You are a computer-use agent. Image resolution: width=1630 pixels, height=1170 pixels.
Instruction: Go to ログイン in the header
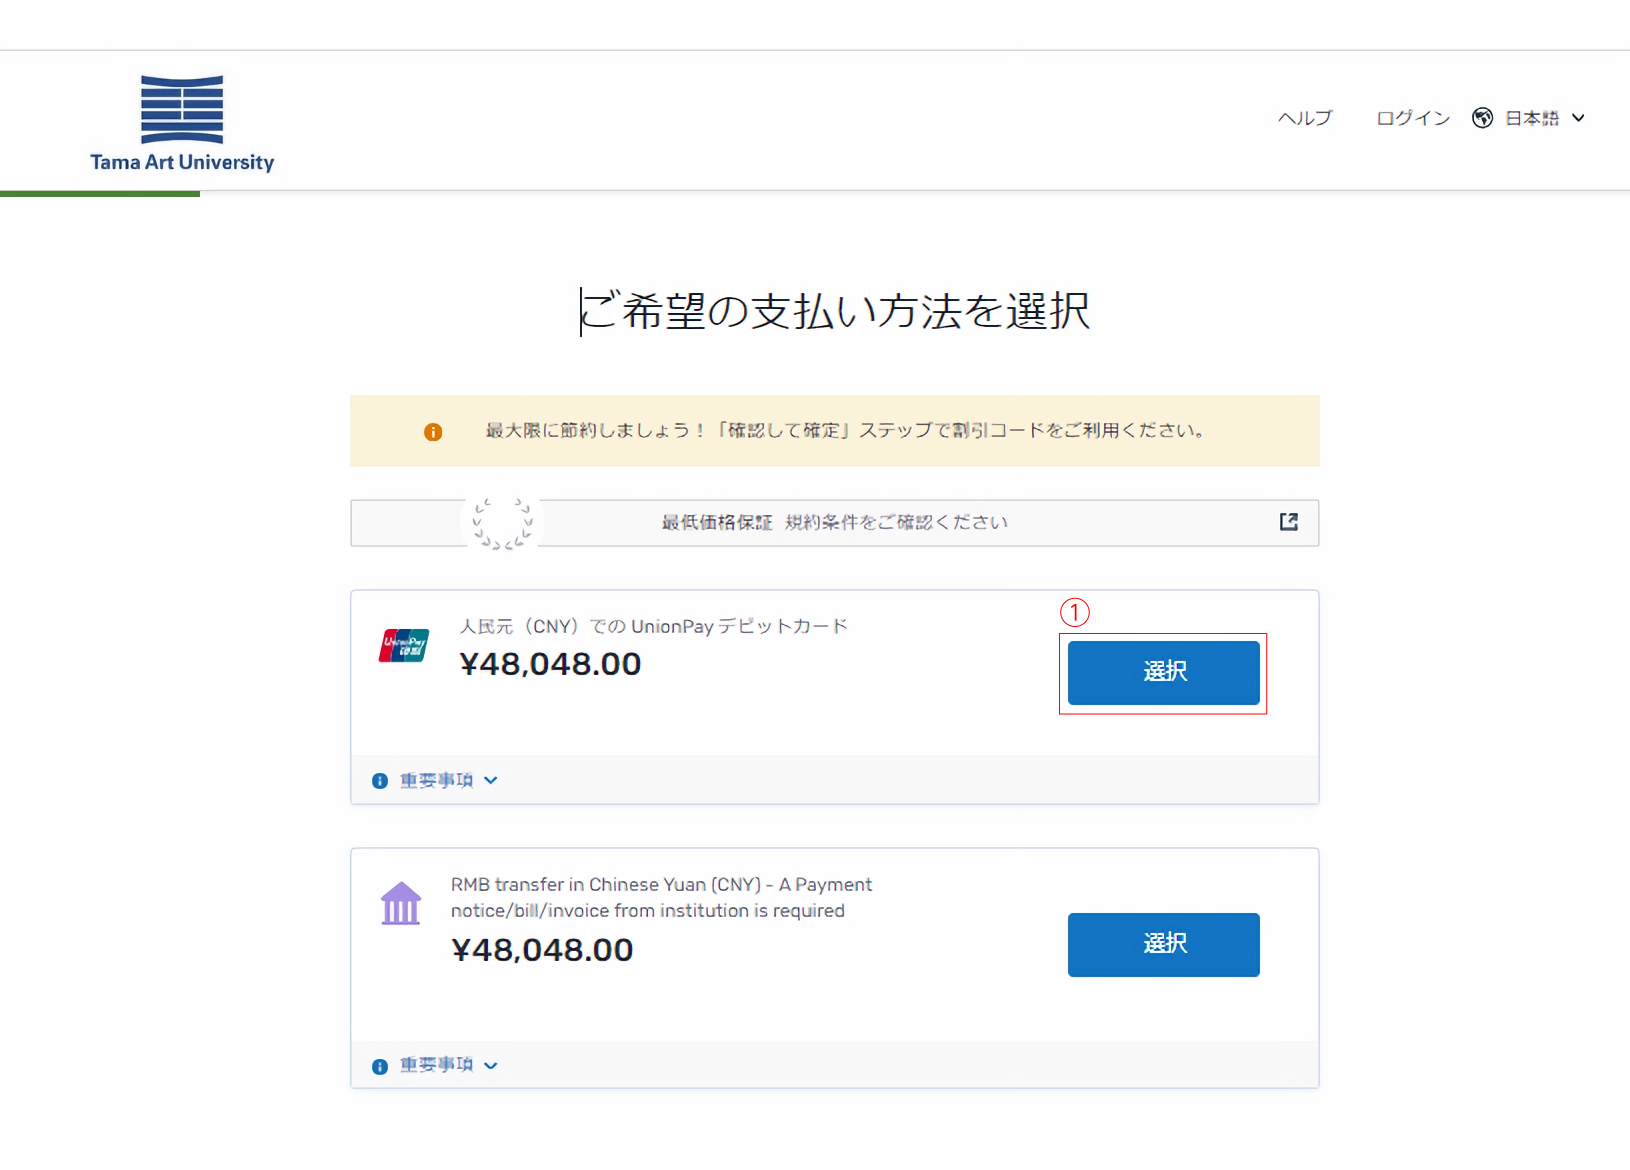click(x=1412, y=118)
